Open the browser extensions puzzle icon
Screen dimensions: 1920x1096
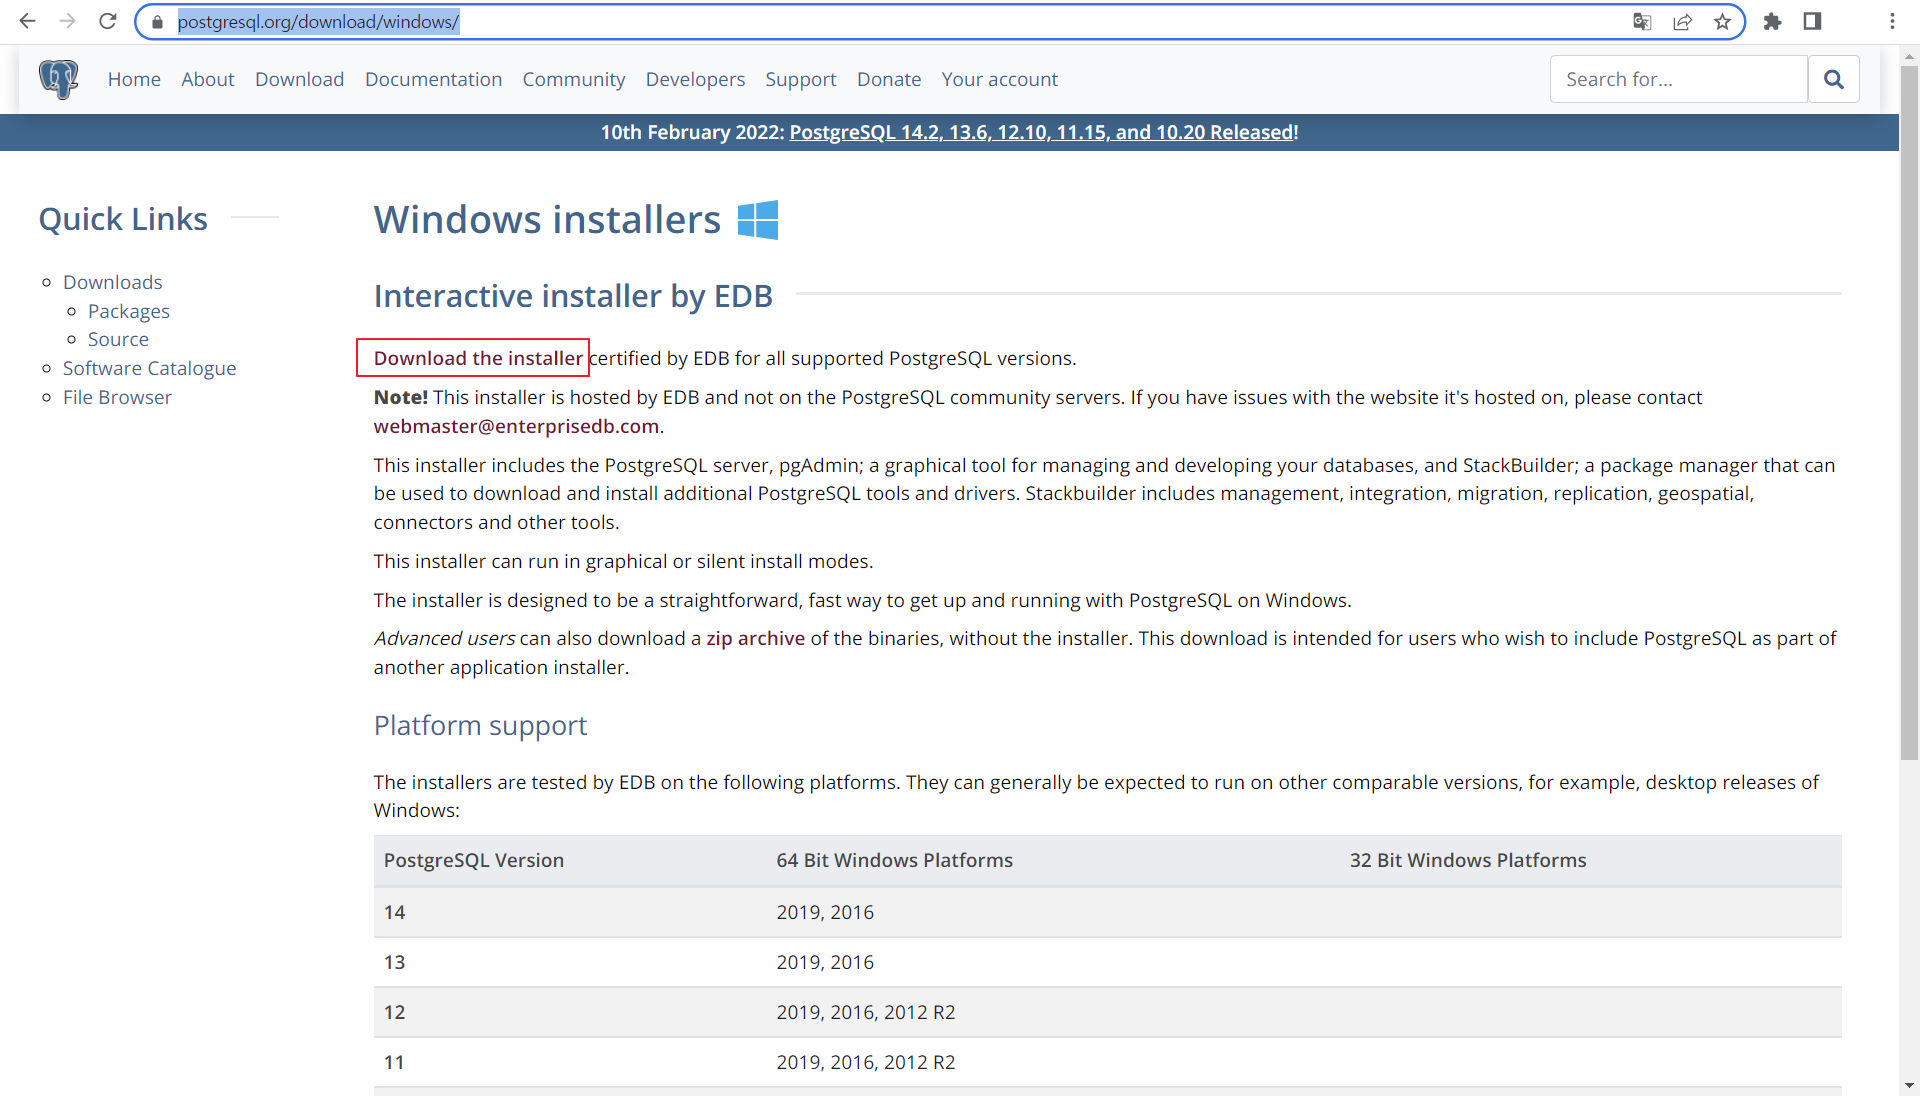tap(1772, 22)
